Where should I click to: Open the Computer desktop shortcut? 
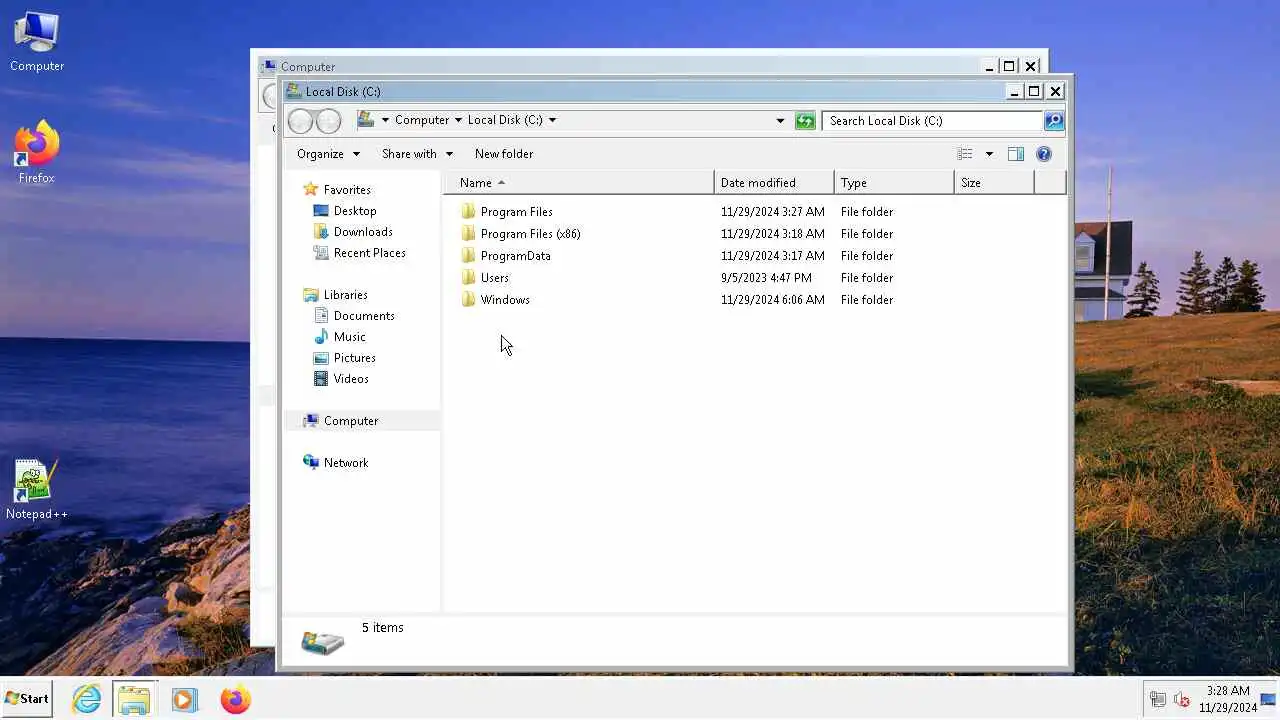[37, 42]
